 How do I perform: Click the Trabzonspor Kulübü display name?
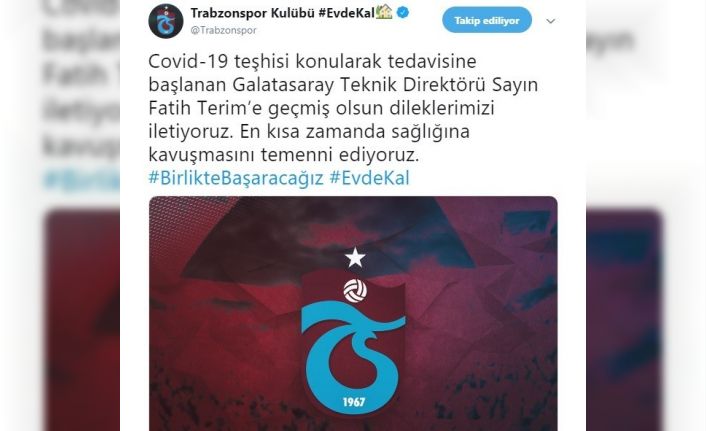(x=252, y=13)
